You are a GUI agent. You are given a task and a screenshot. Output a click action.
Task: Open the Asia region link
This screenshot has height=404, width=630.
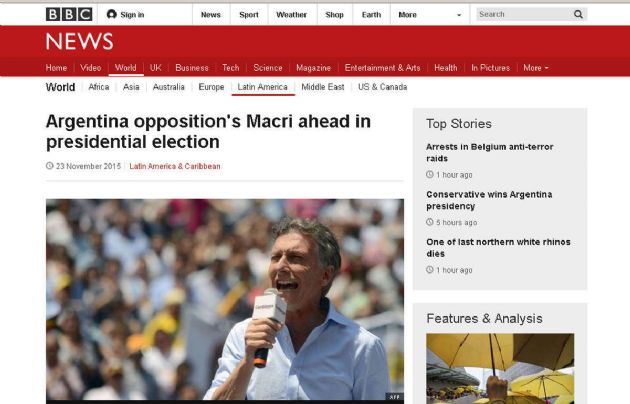131,87
